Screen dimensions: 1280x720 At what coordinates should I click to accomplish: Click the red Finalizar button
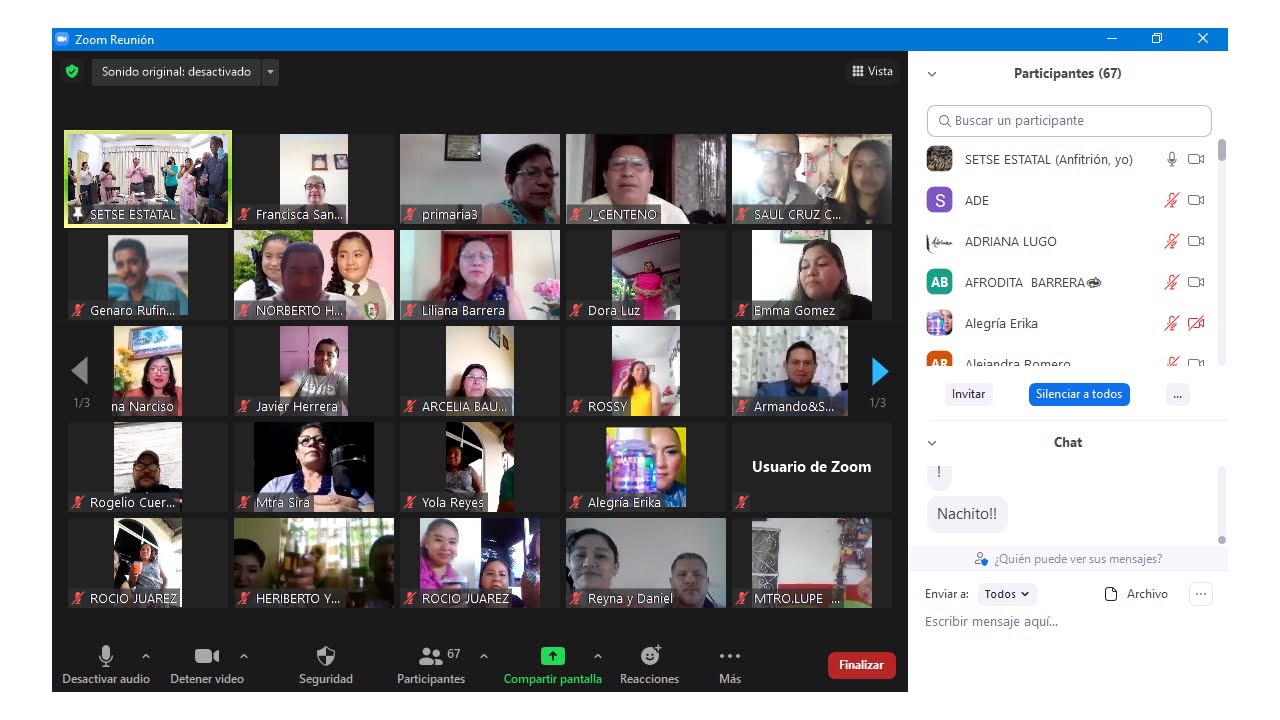pyautogui.click(x=861, y=665)
